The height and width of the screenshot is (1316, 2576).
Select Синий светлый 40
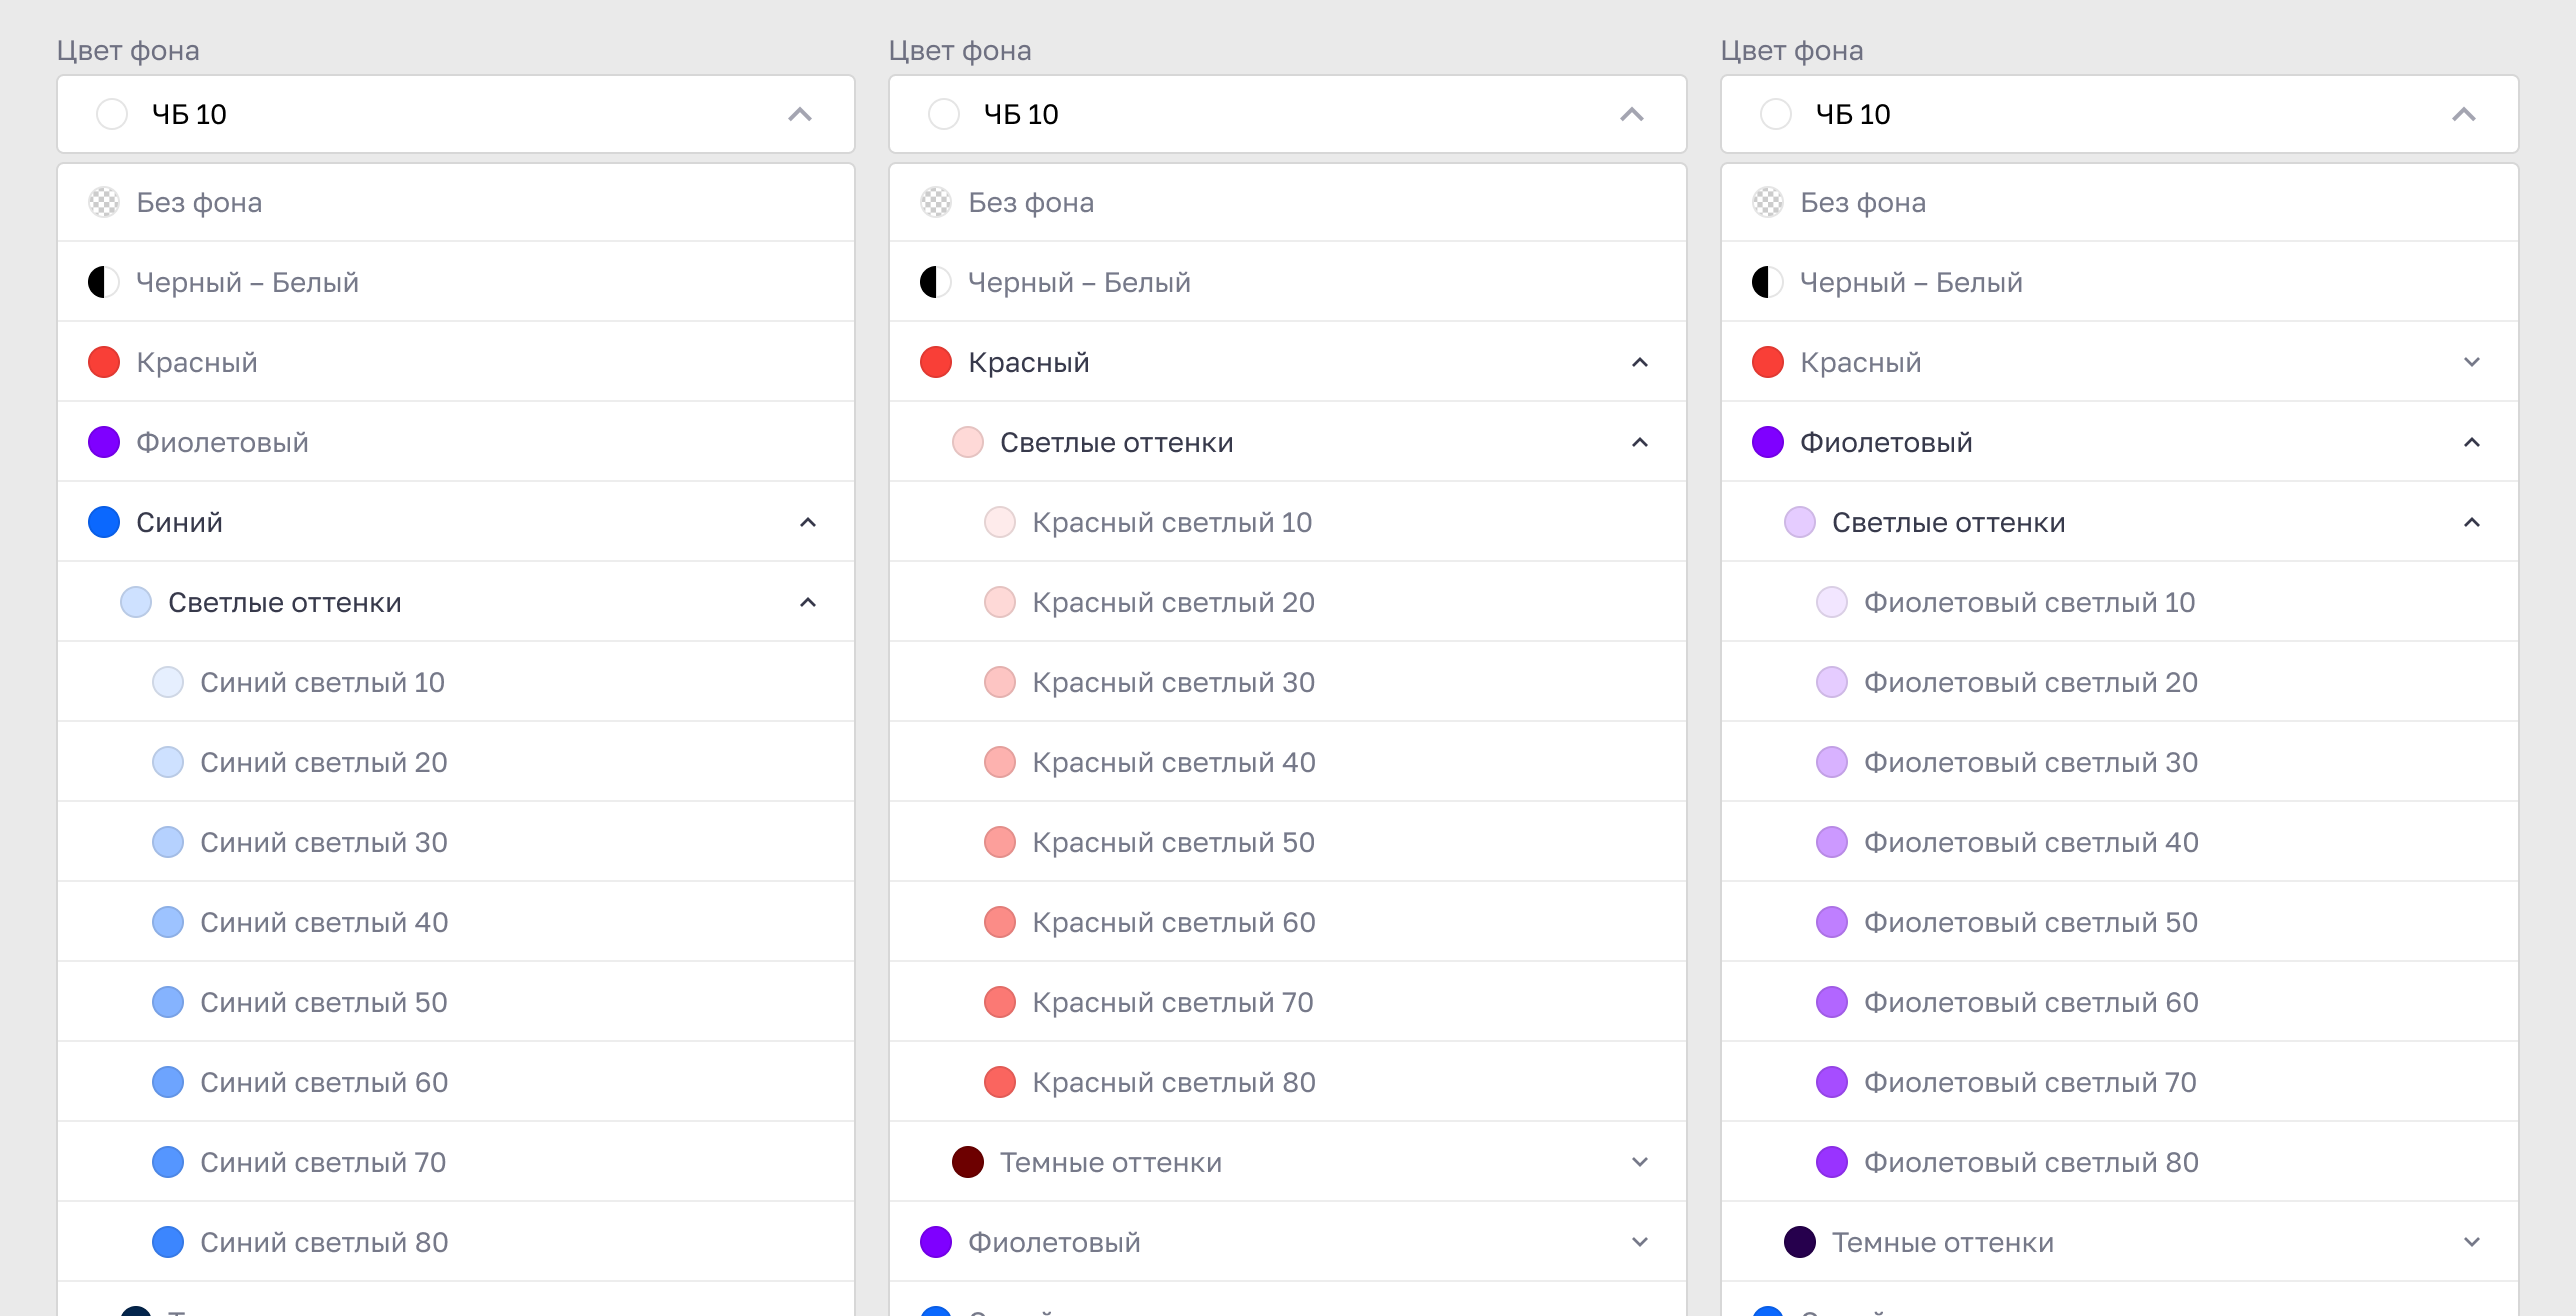point(456,922)
